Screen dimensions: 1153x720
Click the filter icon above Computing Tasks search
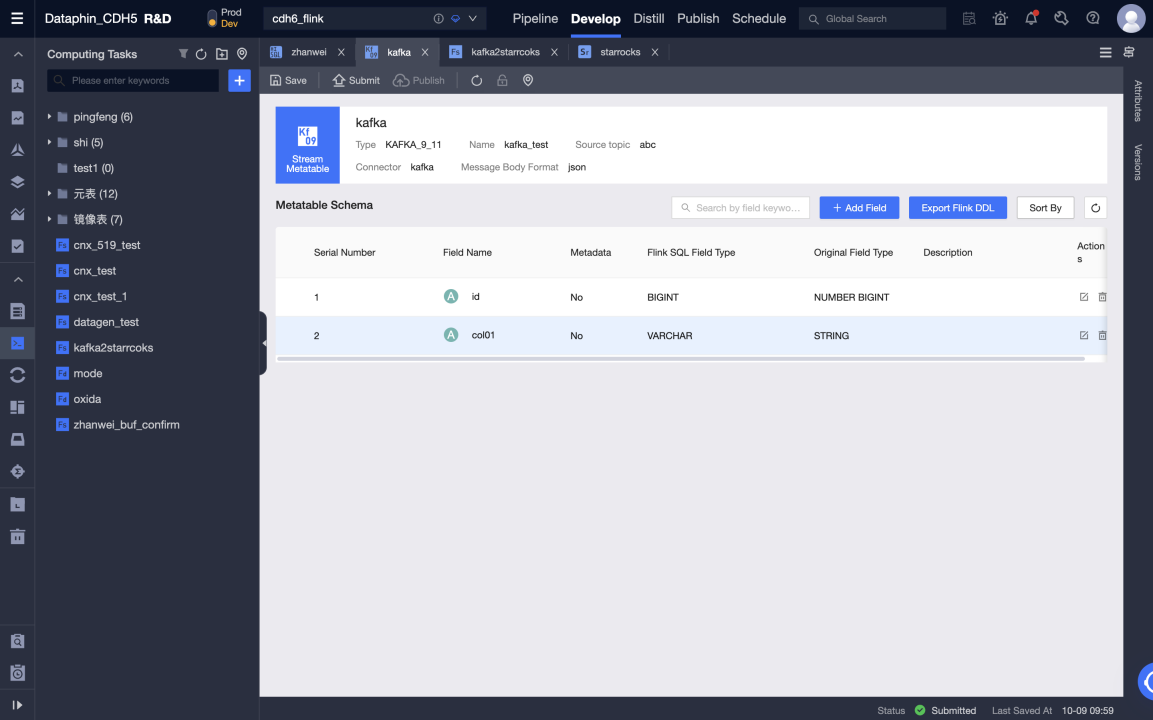coord(182,53)
